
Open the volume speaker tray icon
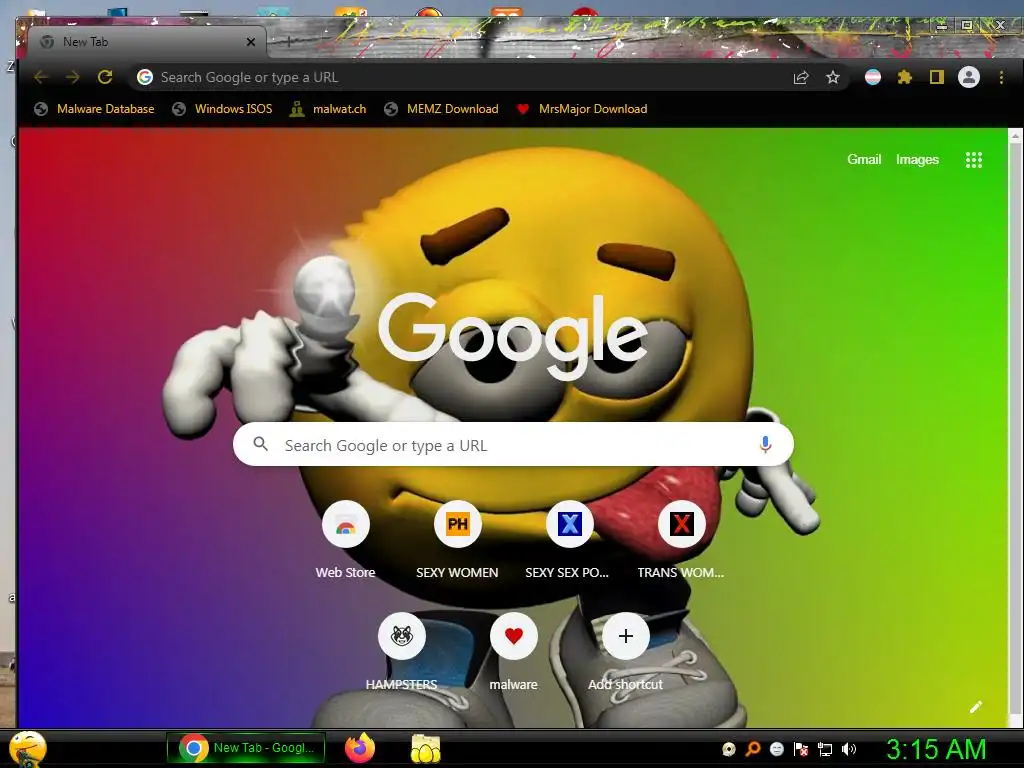tap(848, 749)
